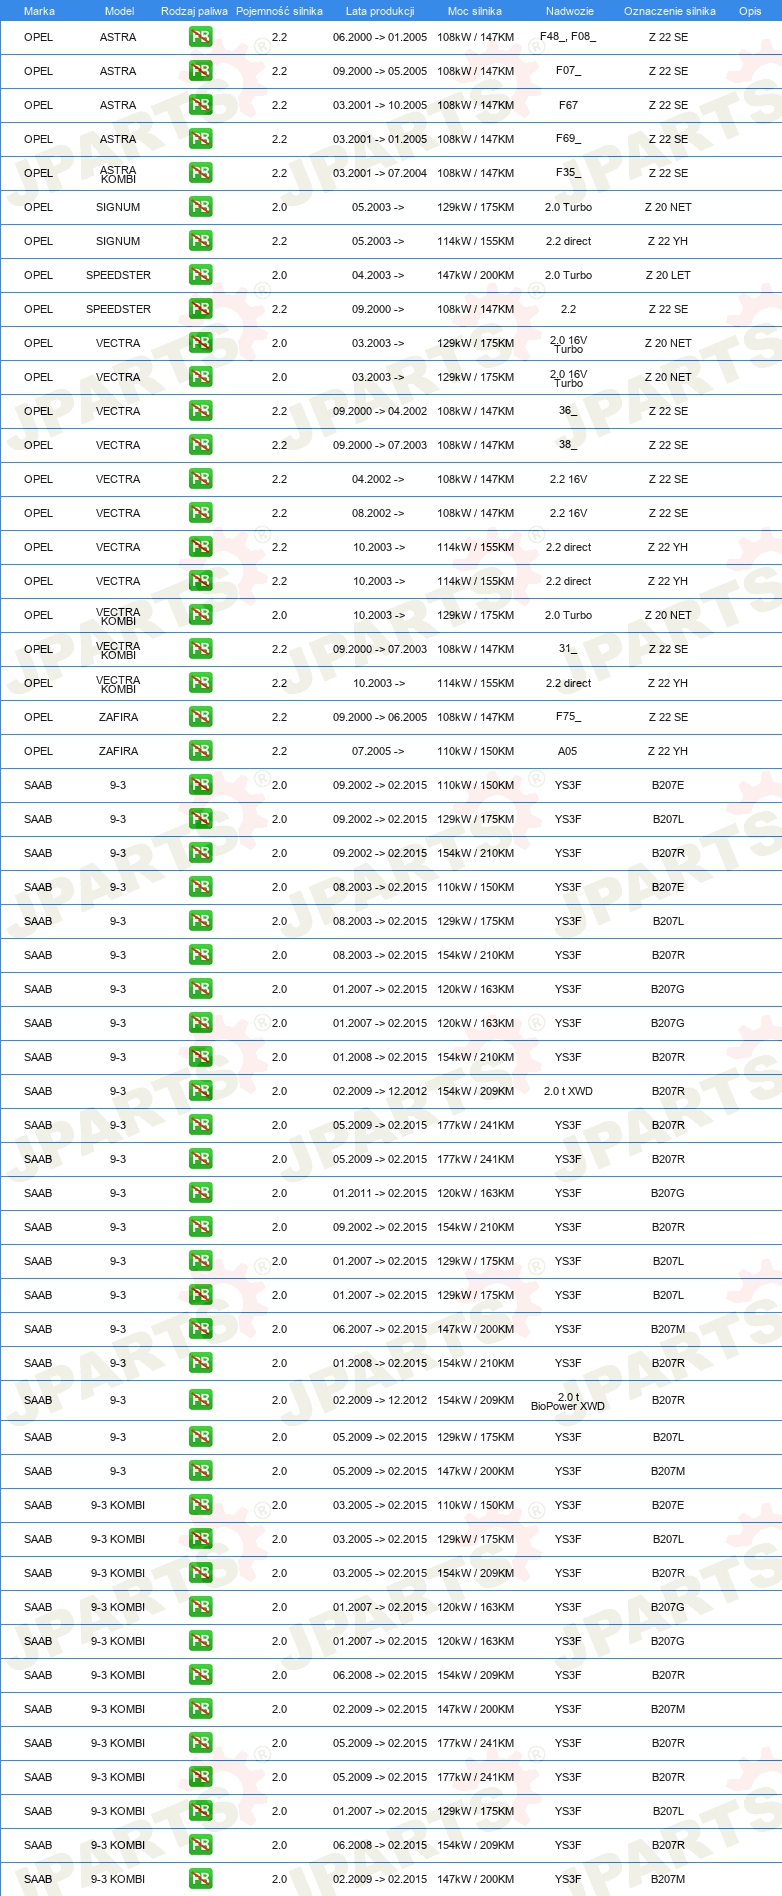Image resolution: width=782 pixels, height=1896 pixels.
Task: Select '110kW / 150KM' in Zafira row
Action: coord(475,751)
